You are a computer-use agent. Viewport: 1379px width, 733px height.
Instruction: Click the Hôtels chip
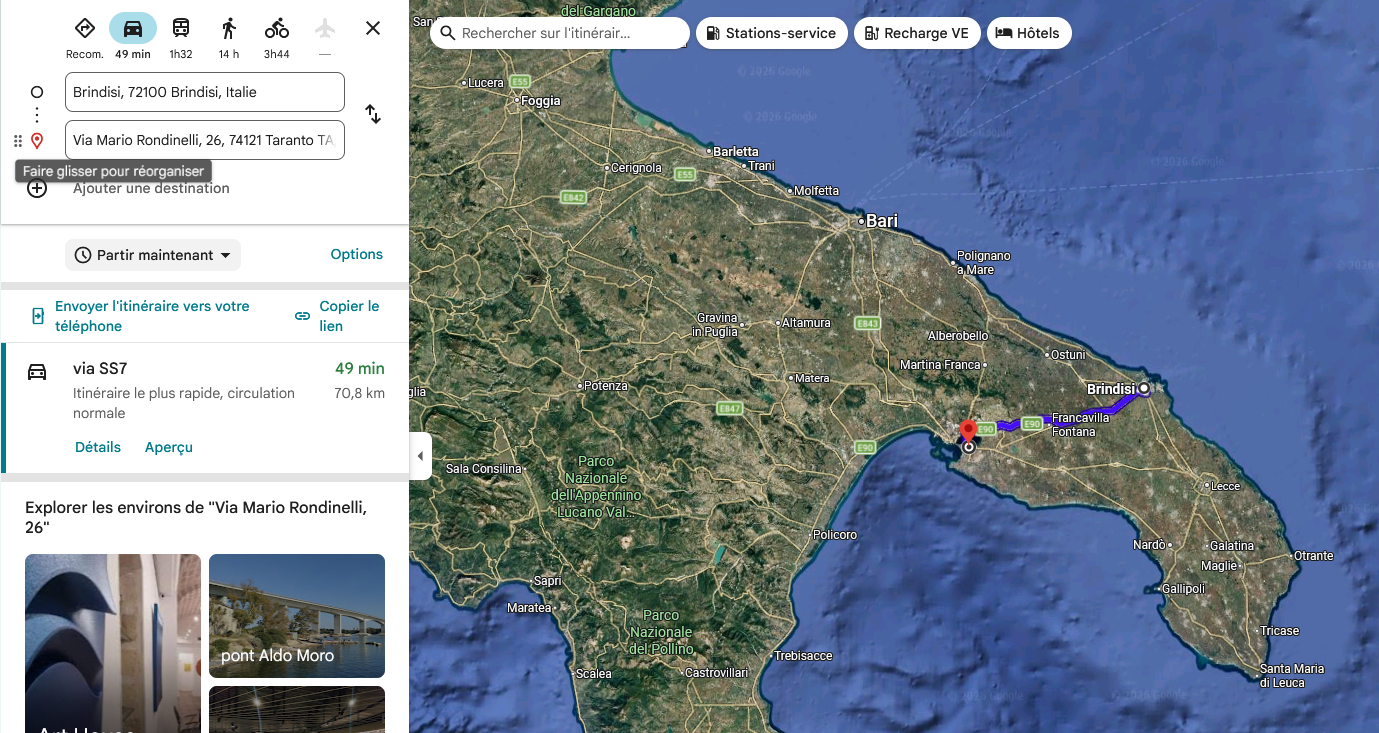[x=1029, y=33]
